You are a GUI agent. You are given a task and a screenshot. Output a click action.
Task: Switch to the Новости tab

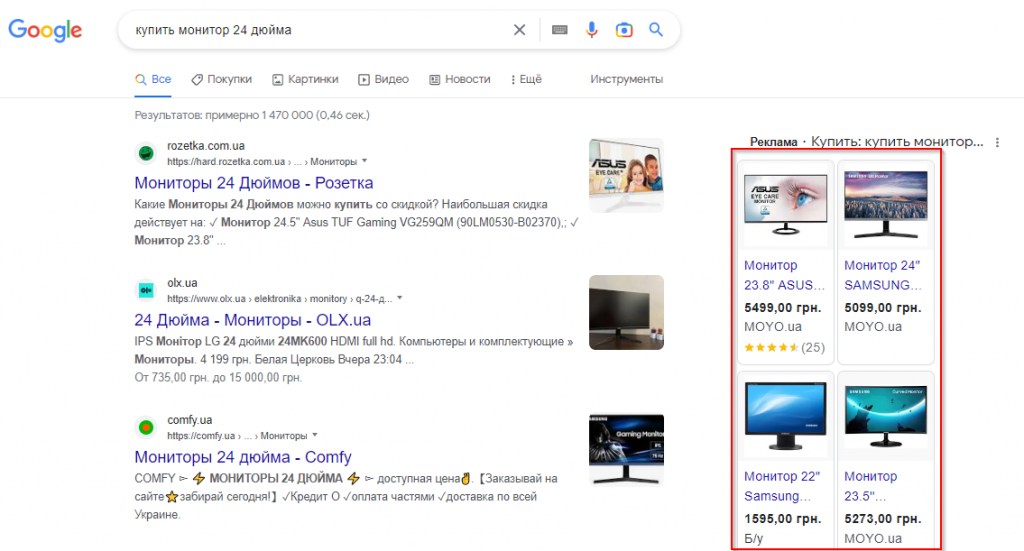pyautogui.click(x=460, y=79)
